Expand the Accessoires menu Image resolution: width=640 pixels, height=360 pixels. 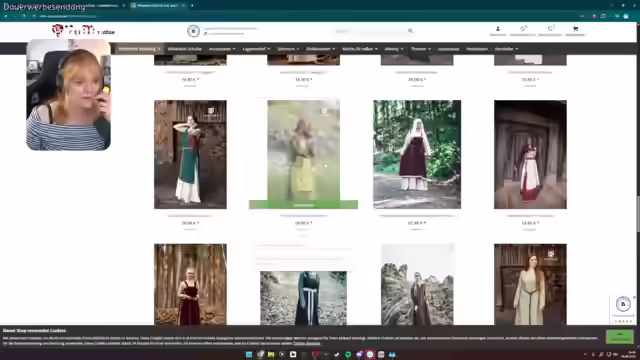222,49
